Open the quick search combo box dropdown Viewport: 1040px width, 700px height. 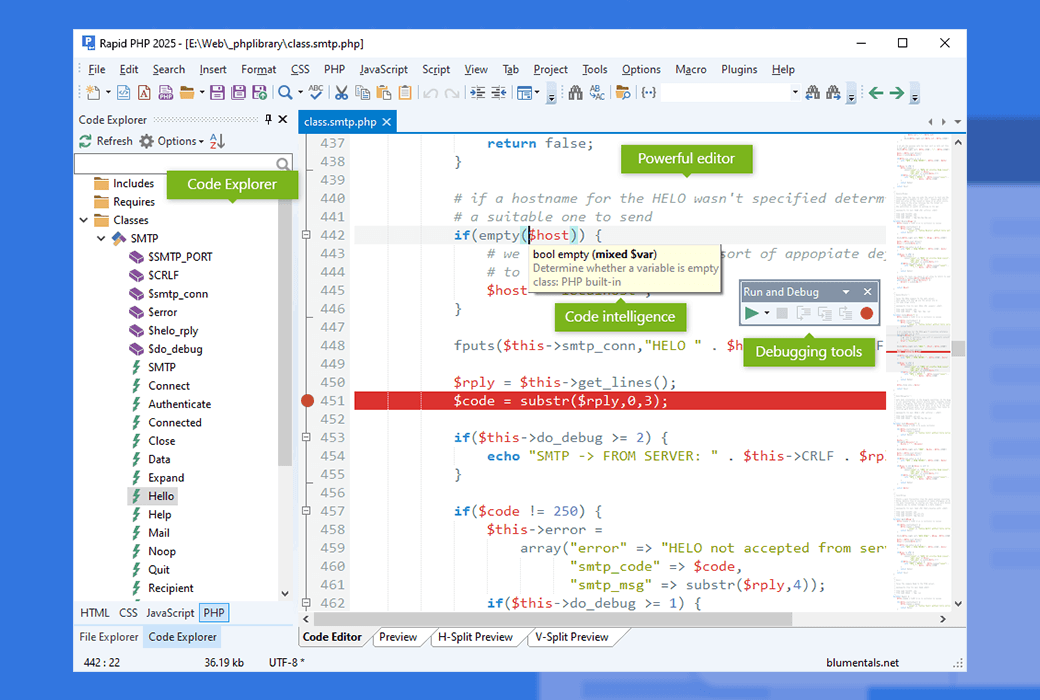click(795, 93)
